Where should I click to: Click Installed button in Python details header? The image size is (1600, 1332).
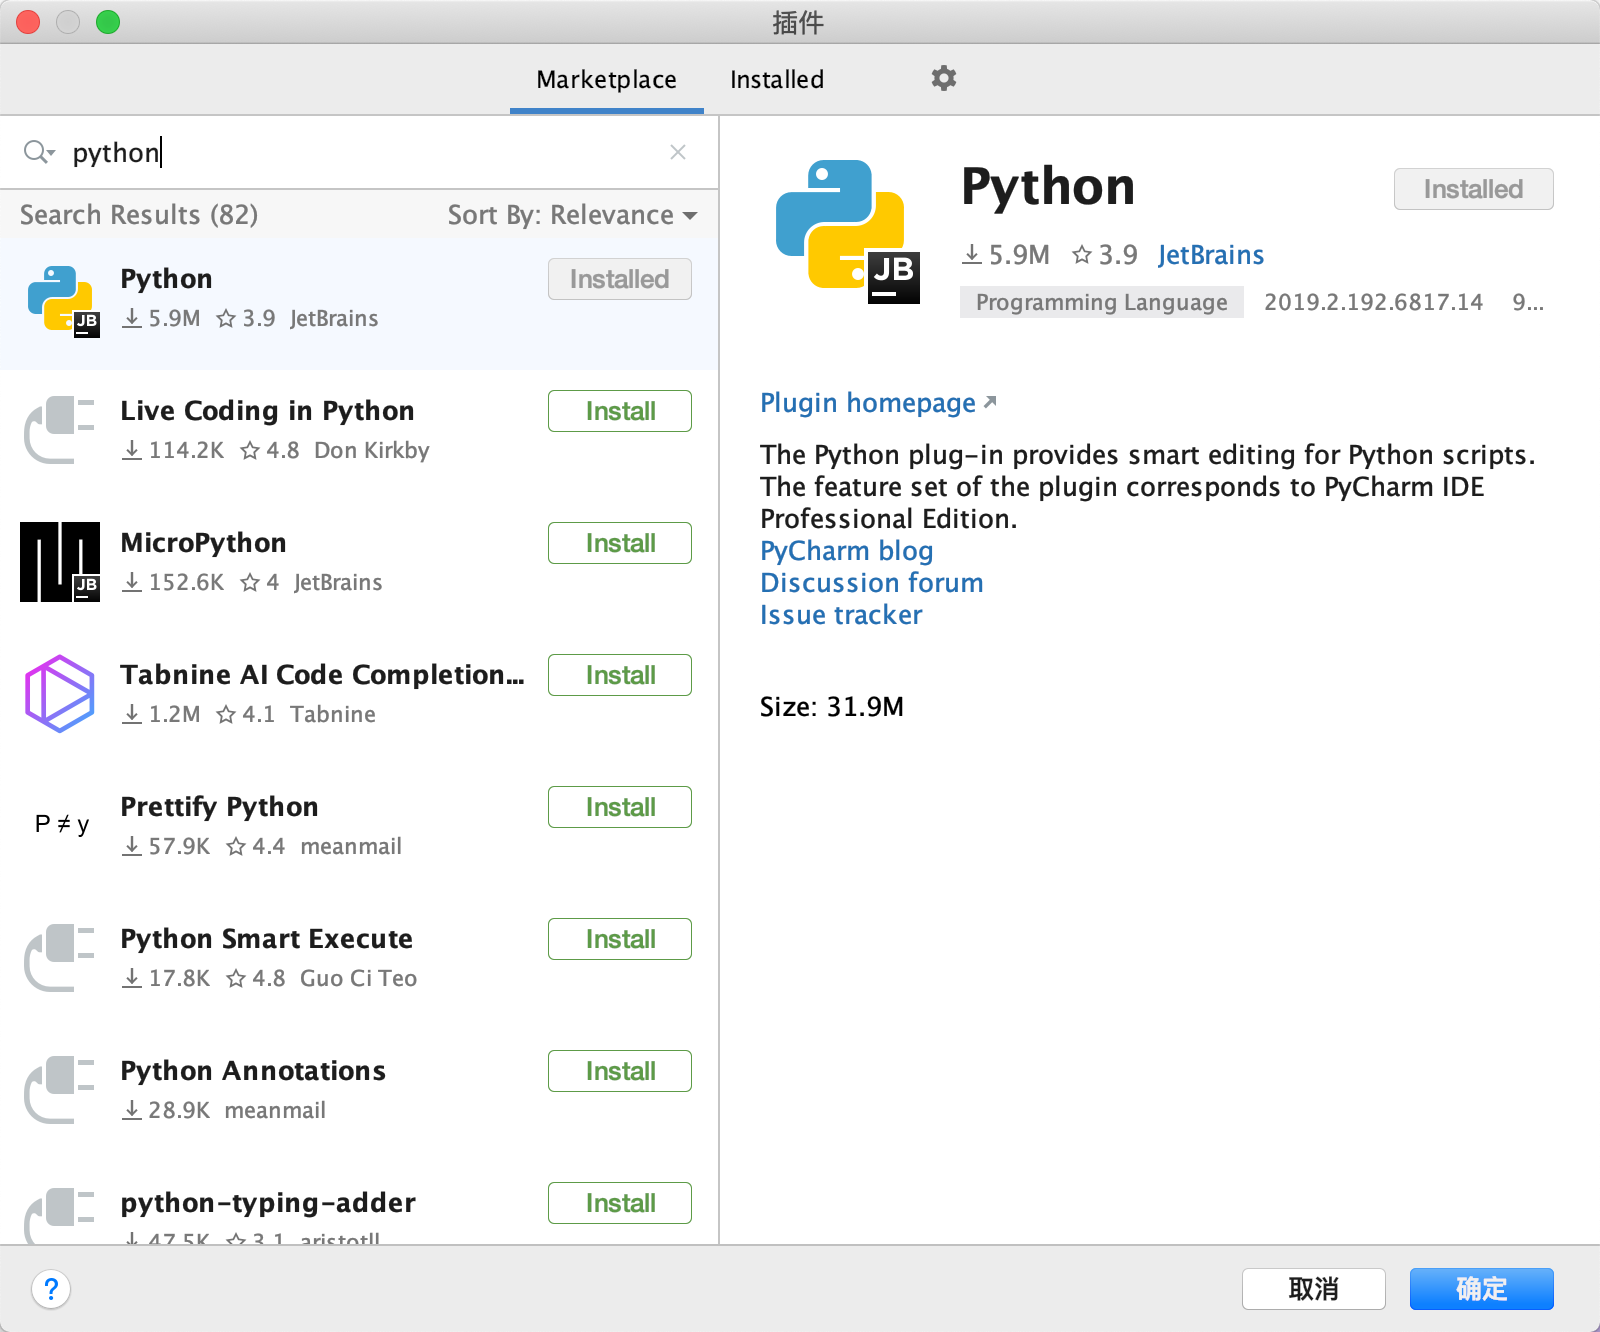tap(1474, 189)
